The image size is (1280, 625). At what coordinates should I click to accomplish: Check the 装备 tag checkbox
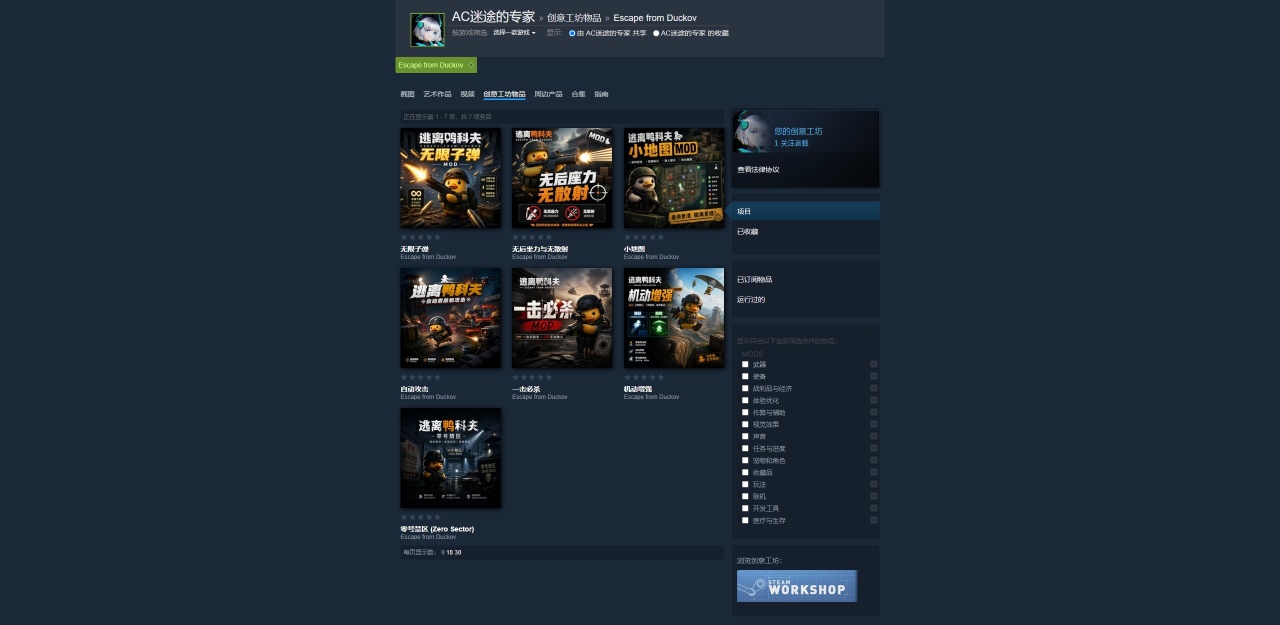click(745, 376)
